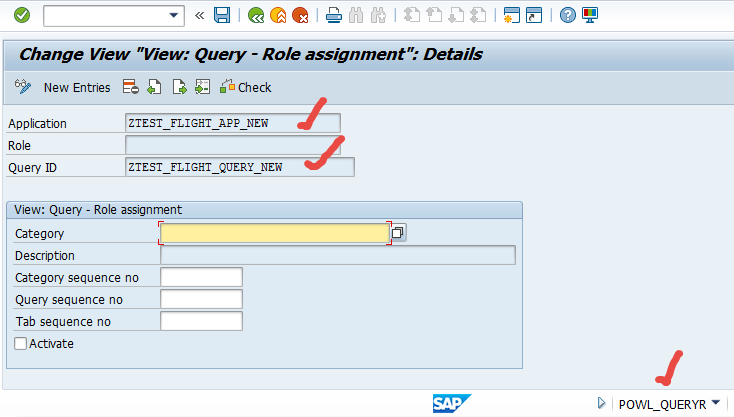This screenshot has width=734, height=417.
Task: Open Help with the question mark icon
Action: pos(568,15)
